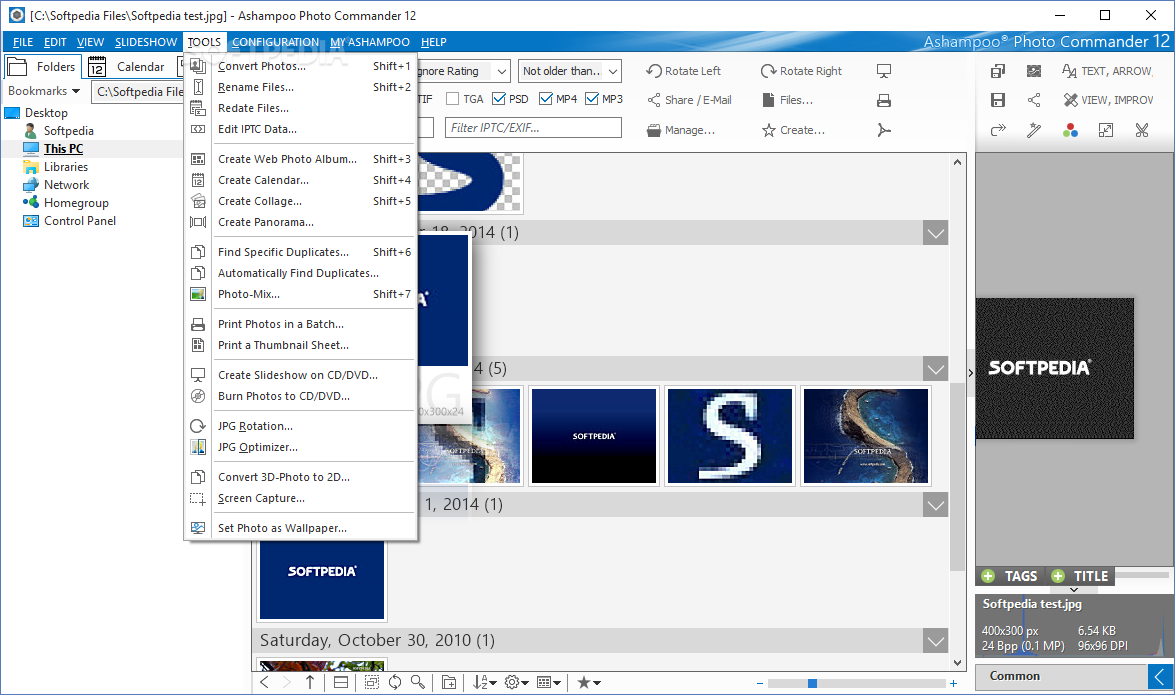Screen dimensions: 1175x695
Task: Click the image selection icon
Action: click(x=1034, y=71)
